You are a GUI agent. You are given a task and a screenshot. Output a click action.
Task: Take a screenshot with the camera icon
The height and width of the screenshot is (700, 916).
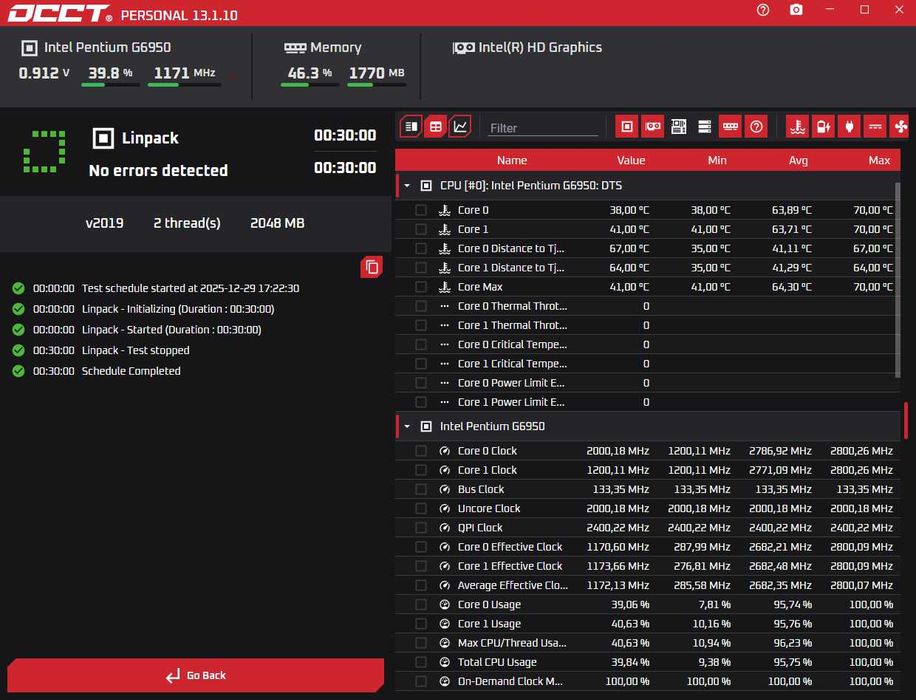point(796,10)
